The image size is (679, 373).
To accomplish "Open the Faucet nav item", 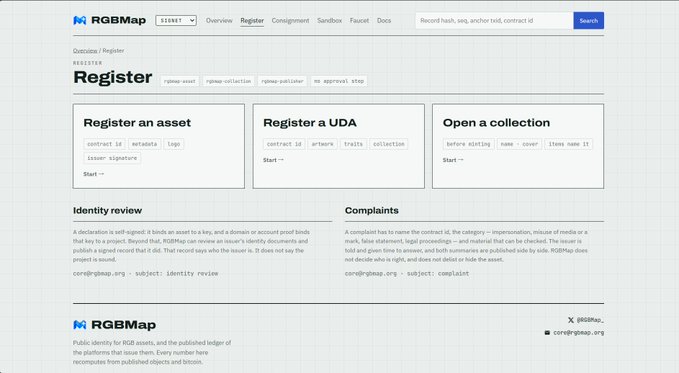I will point(359,20).
